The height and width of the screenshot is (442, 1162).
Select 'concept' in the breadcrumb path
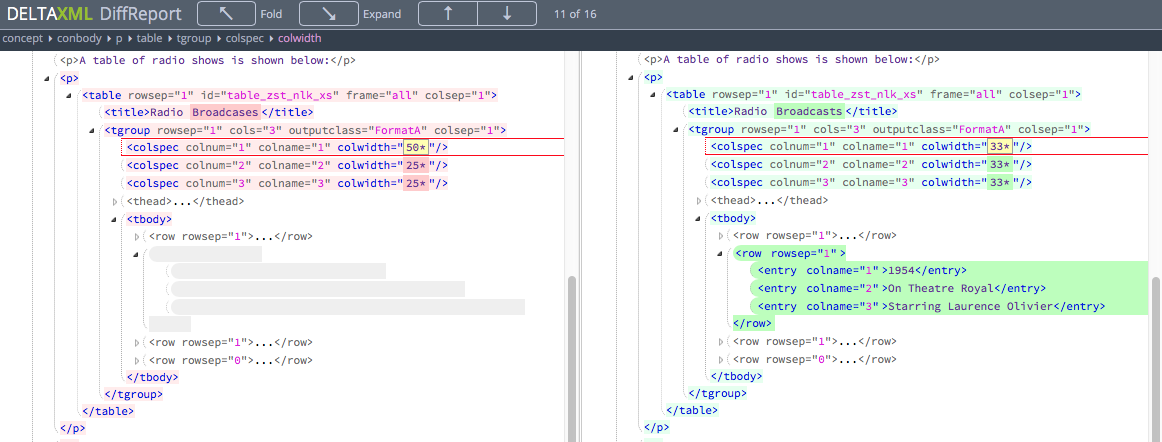pyautogui.click(x=22, y=38)
